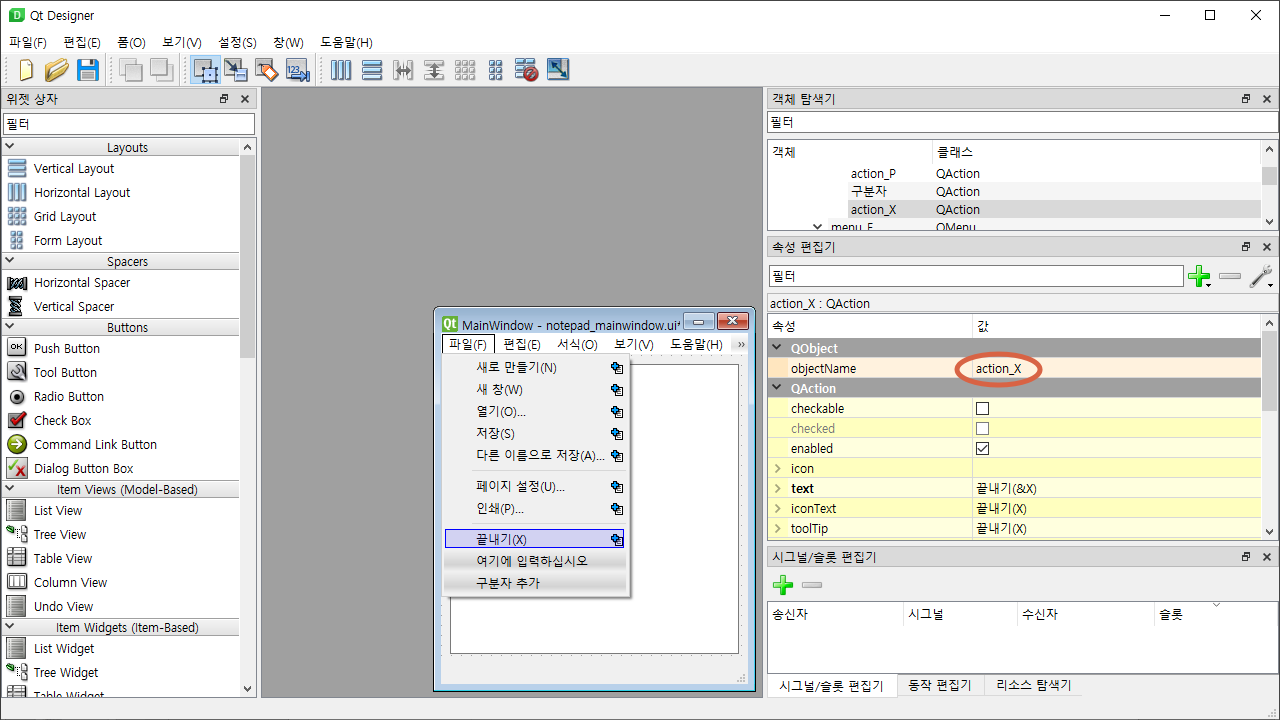Switch to the 리소스 탐색기 tab
The image size is (1280, 720).
click(1034, 685)
